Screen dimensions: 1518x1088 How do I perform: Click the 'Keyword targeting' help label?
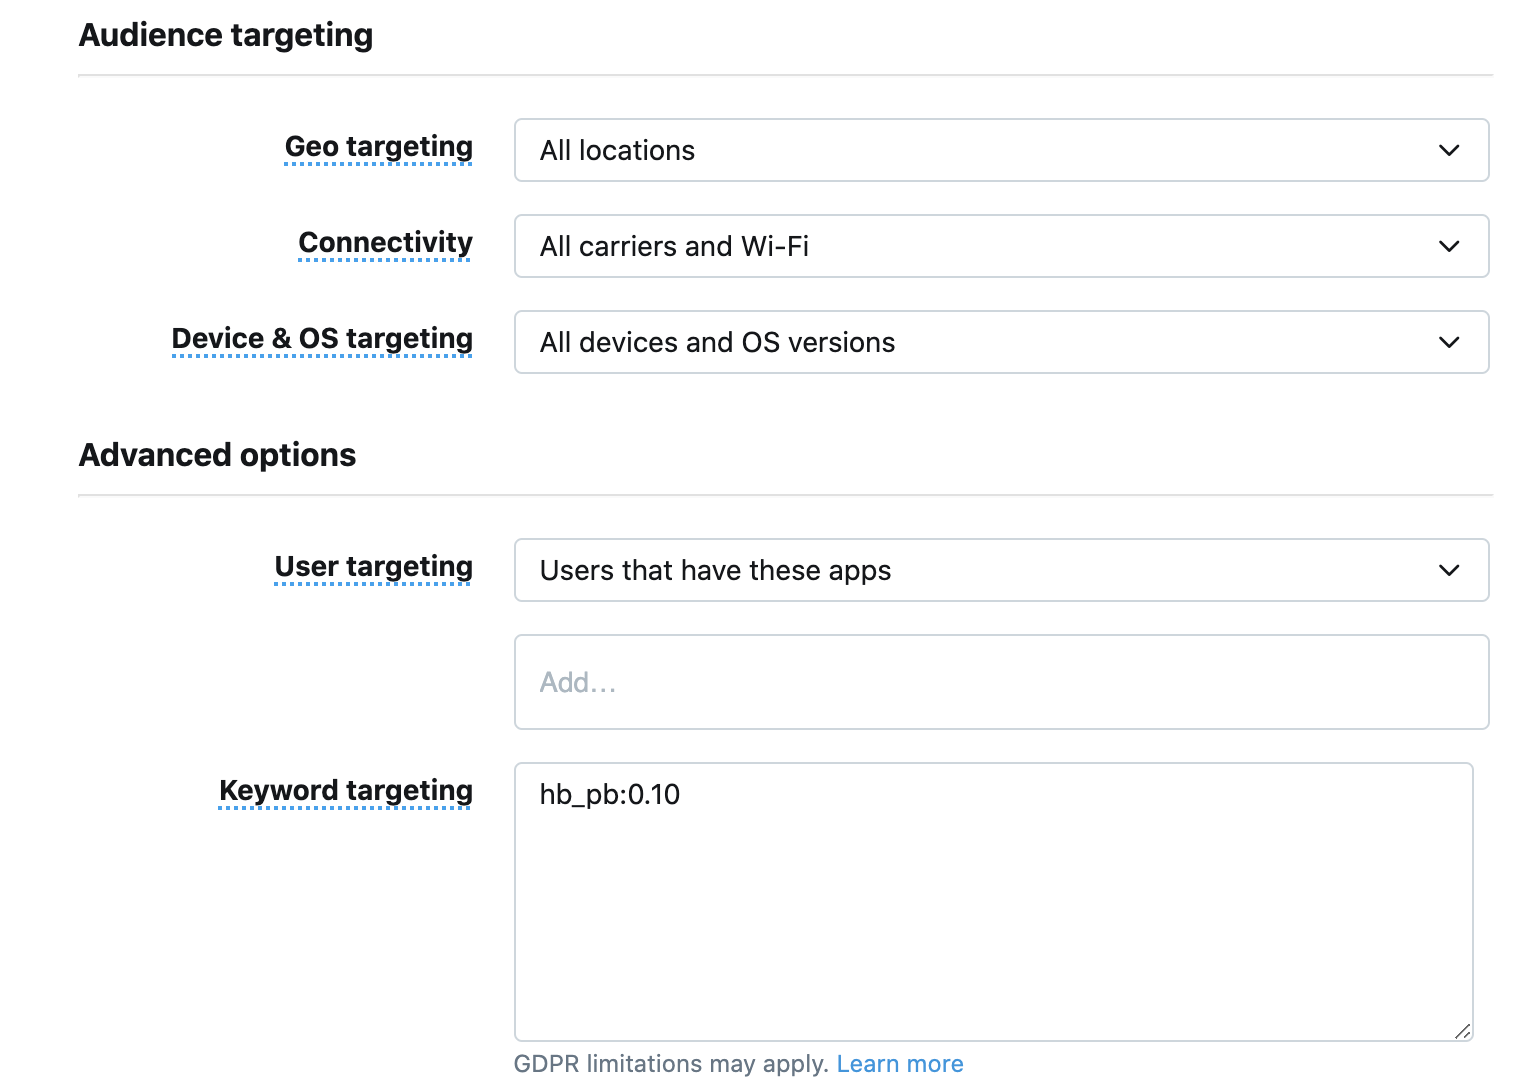[345, 791]
